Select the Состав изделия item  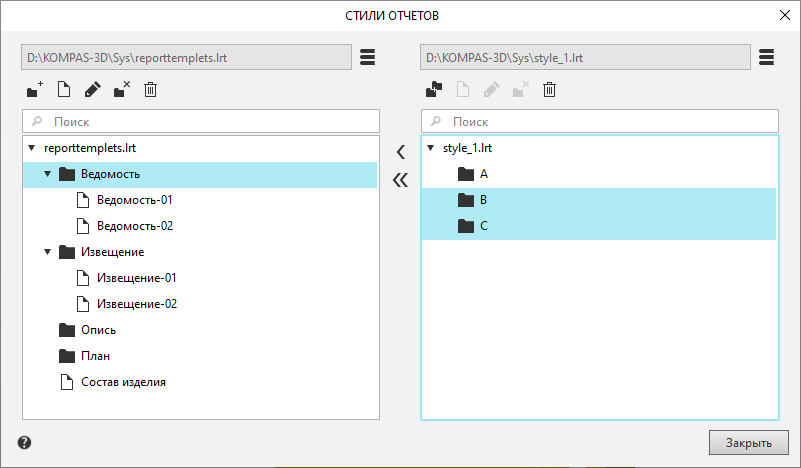(x=122, y=382)
